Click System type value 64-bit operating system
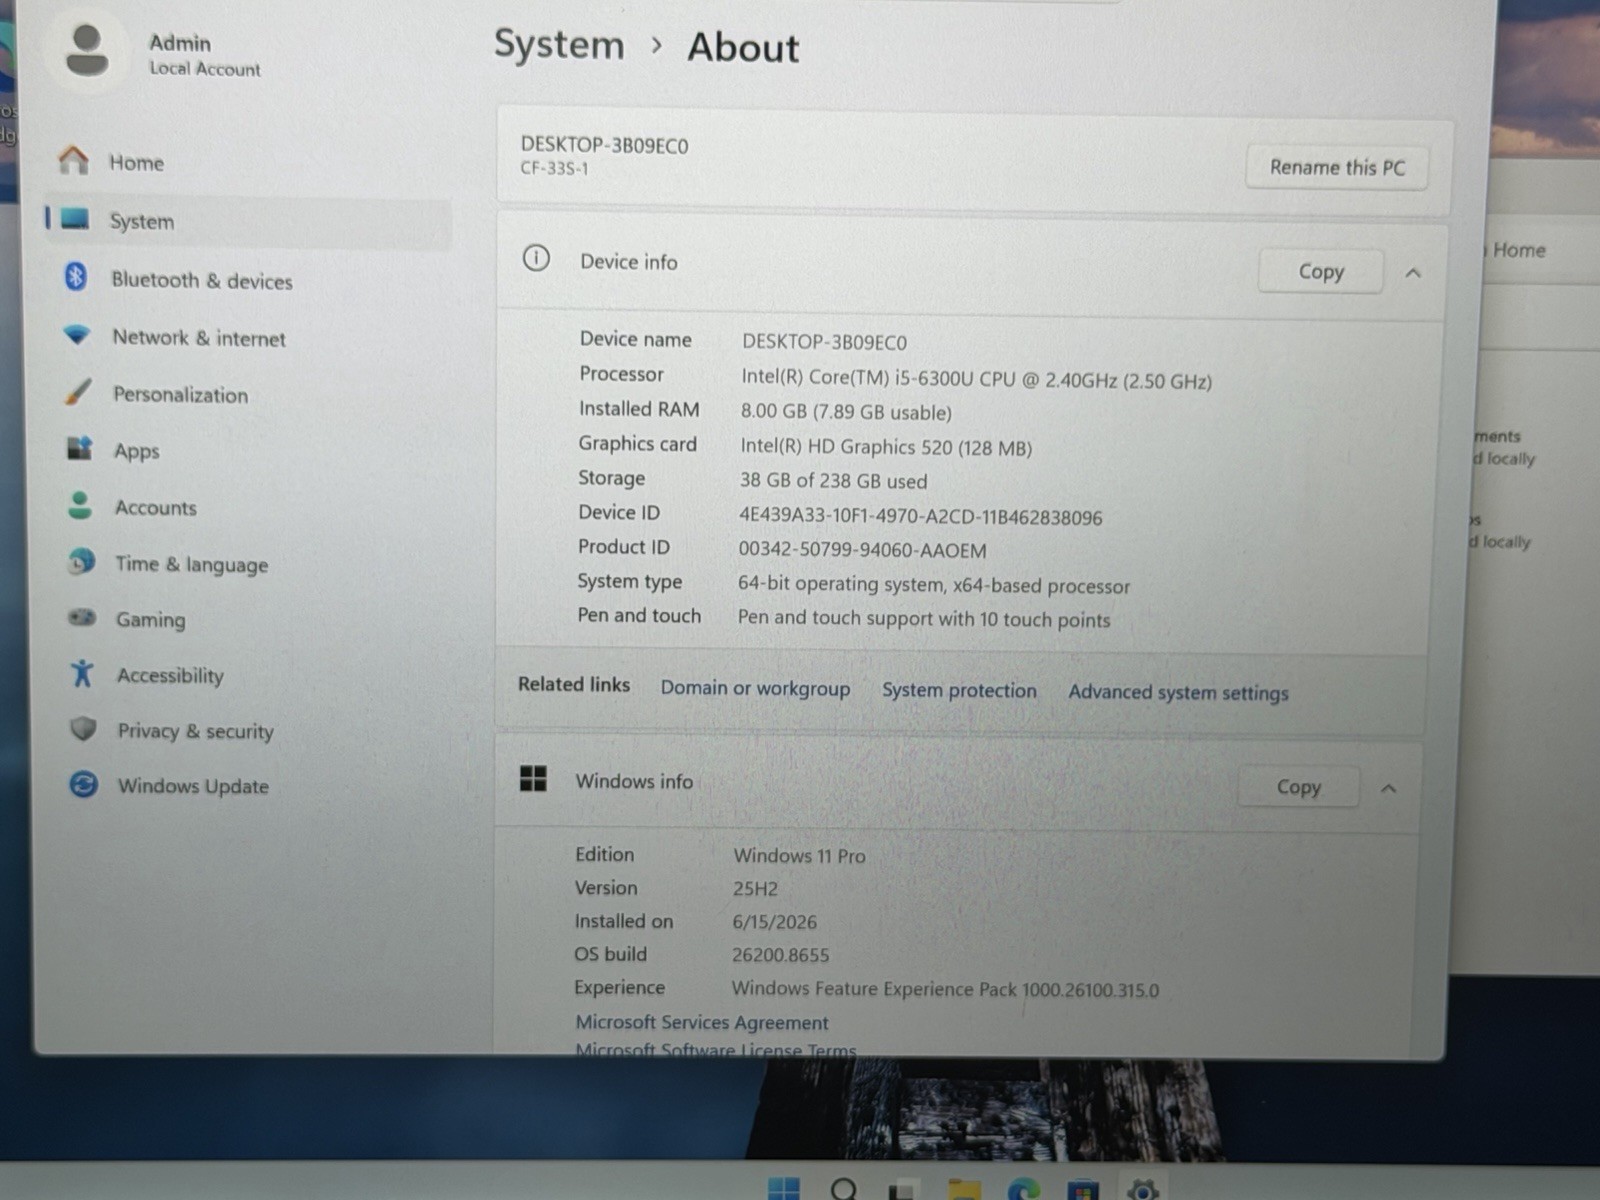 coord(934,585)
